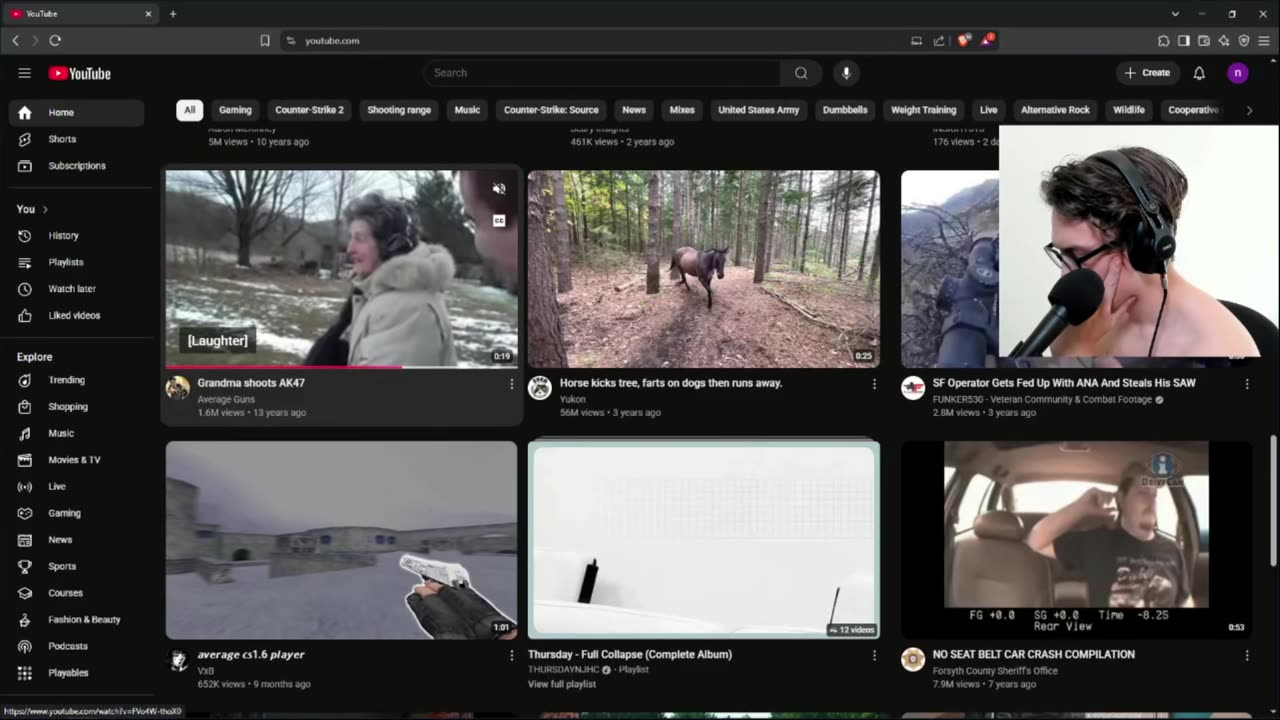Click the YouTube logo
1280x720 pixels.
click(x=79, y=73)
